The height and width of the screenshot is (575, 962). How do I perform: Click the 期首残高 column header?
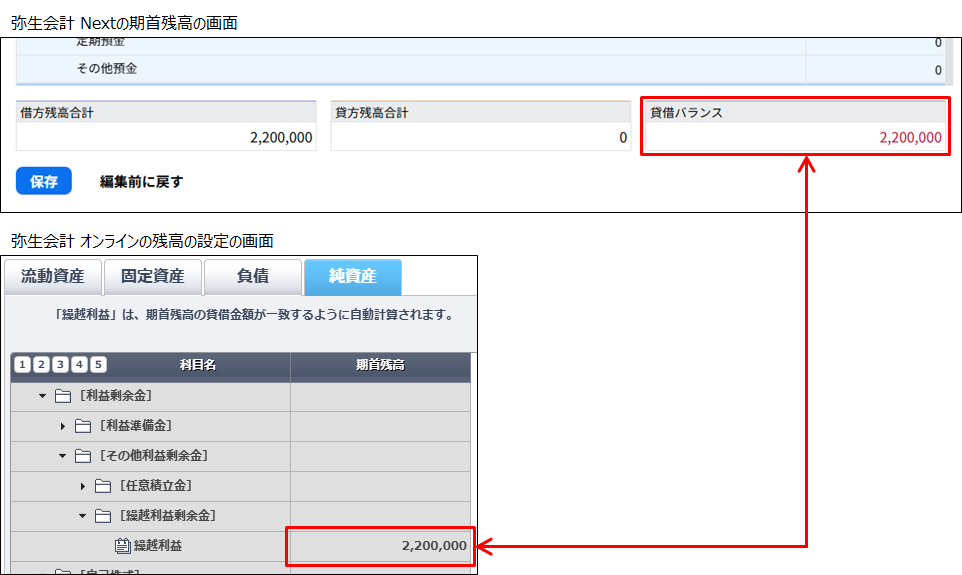[380, 365]
